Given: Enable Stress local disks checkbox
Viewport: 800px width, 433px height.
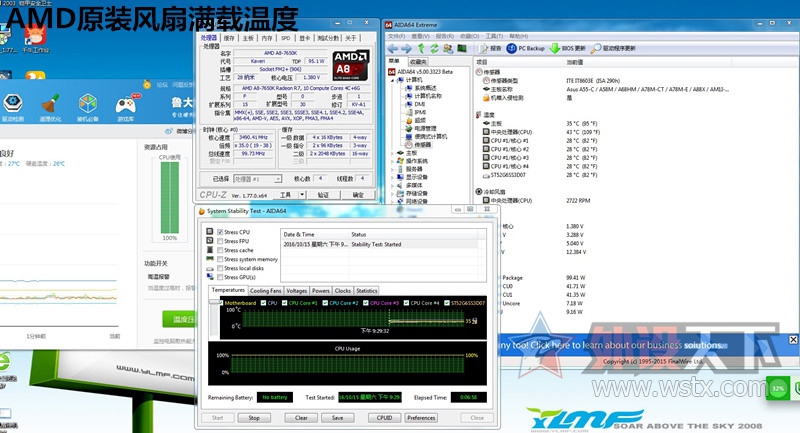Looking at the screenshot, I should pos(220,268).
